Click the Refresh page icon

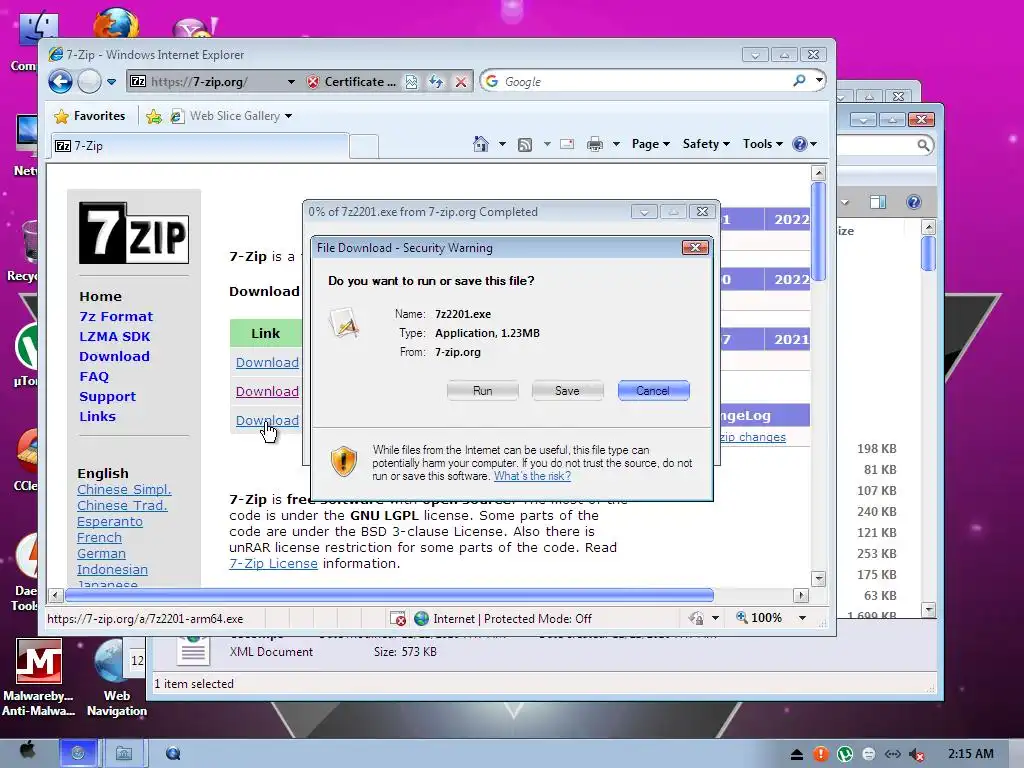click(436, 82)
